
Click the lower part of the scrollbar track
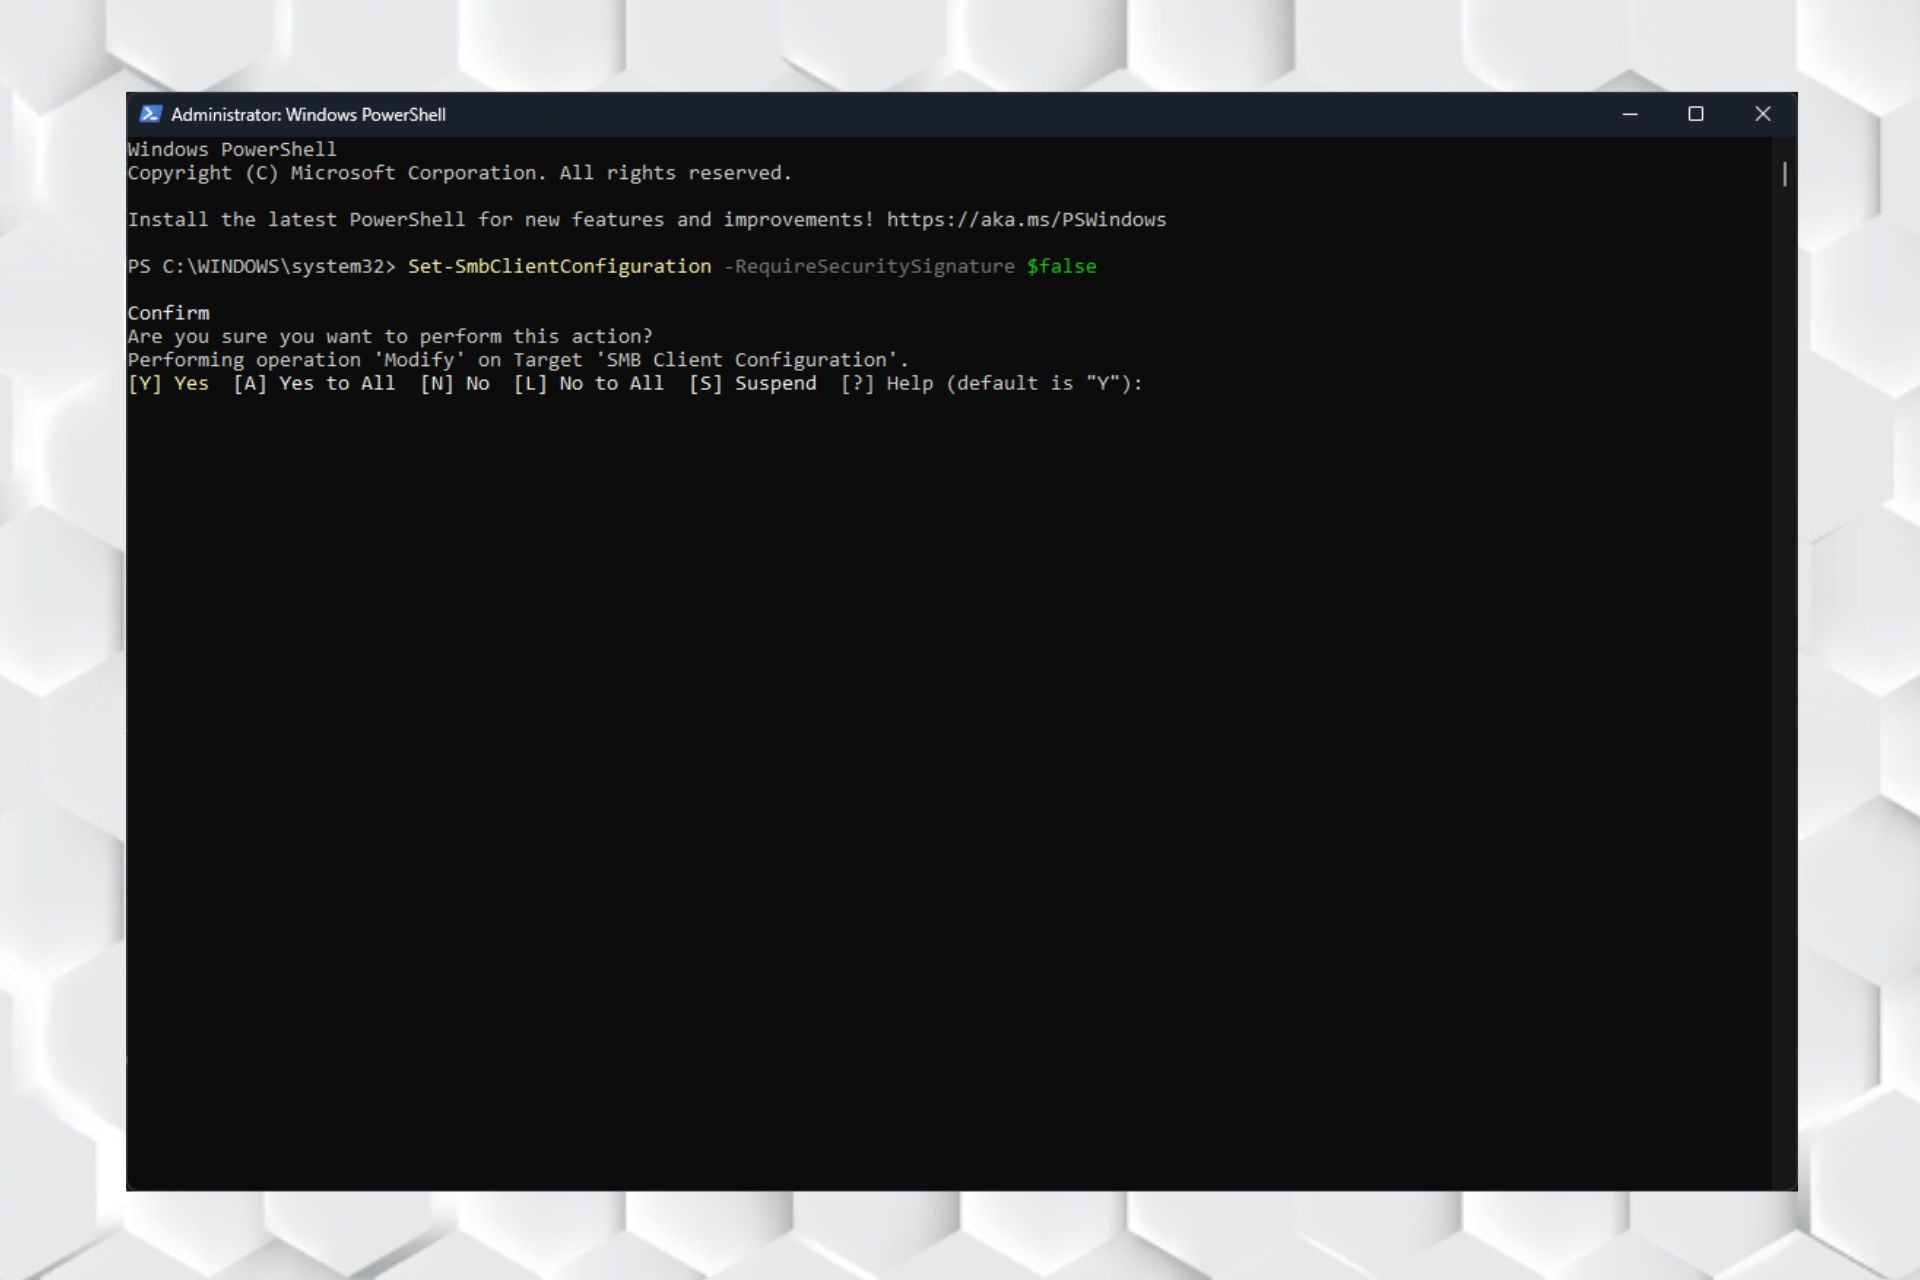1785,900
